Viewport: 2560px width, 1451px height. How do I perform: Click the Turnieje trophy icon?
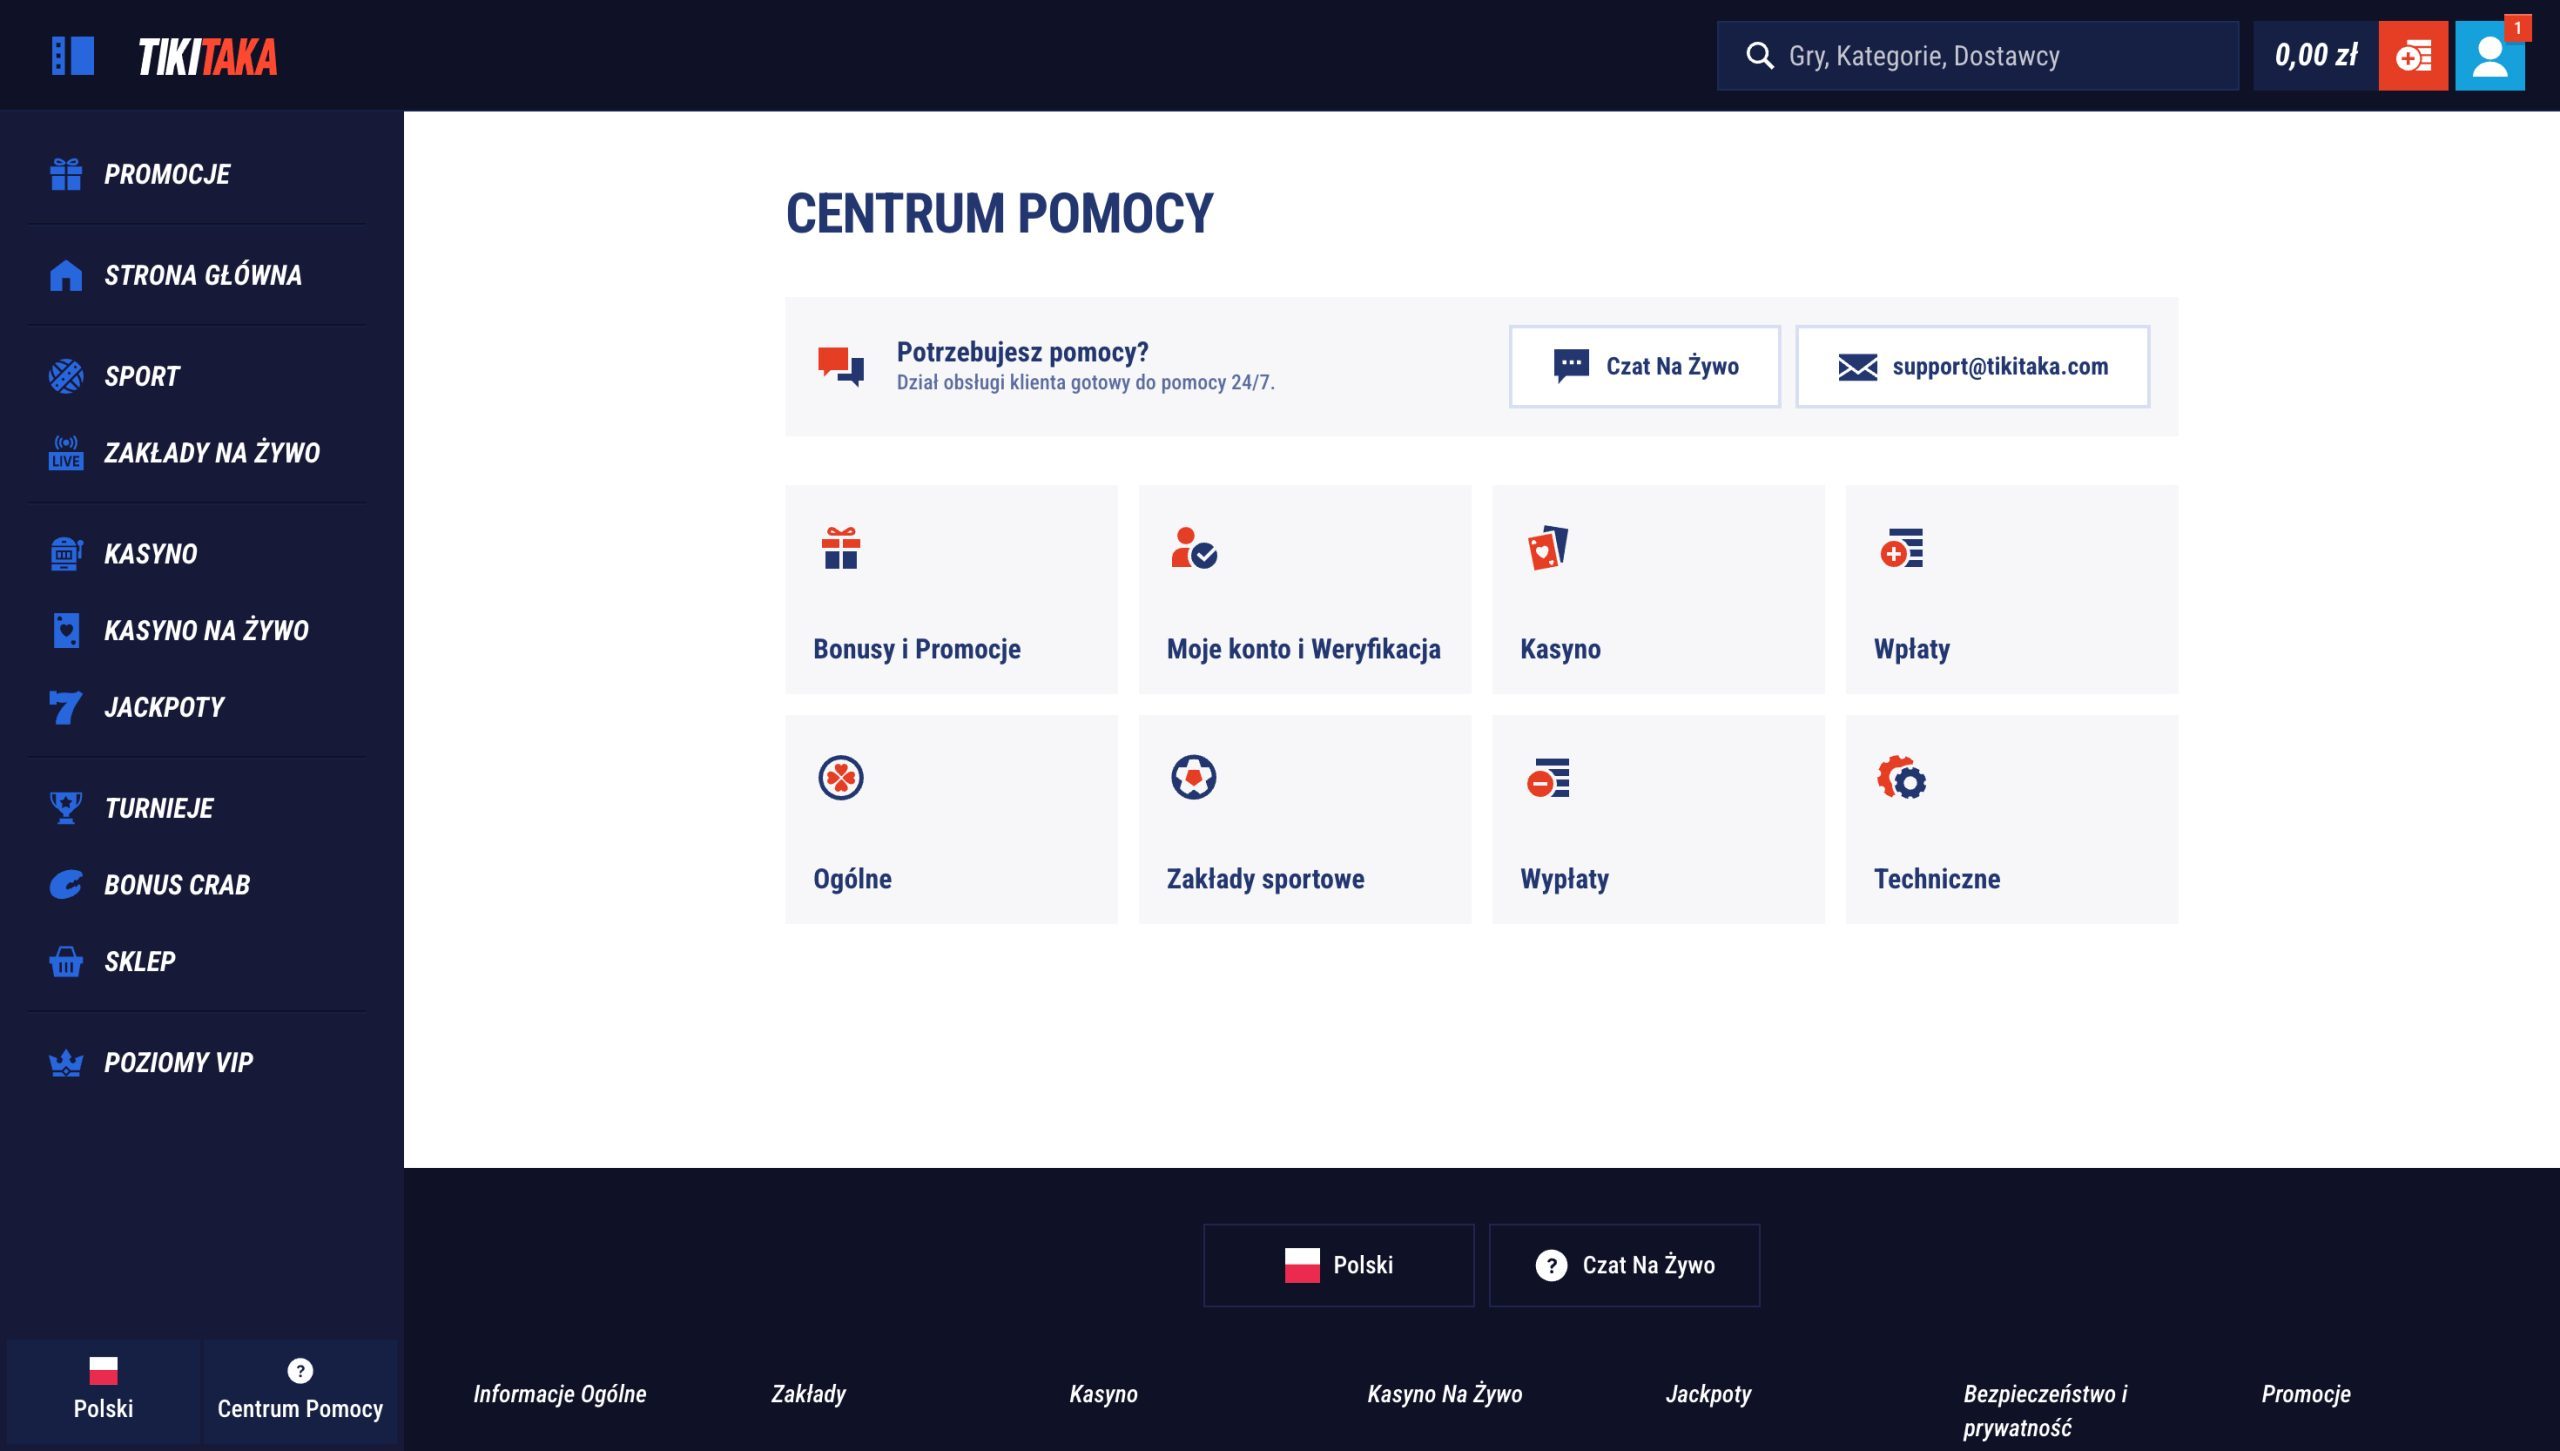66,807
